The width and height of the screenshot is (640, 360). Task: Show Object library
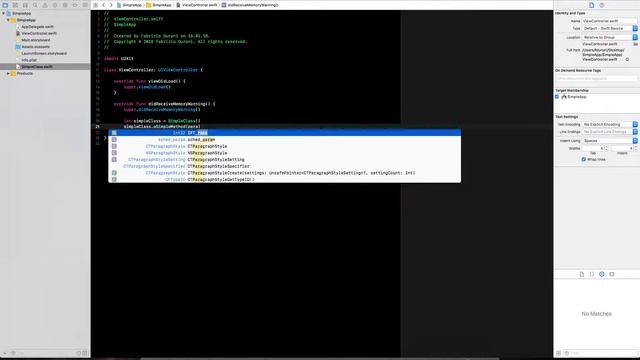click(602, 274)
